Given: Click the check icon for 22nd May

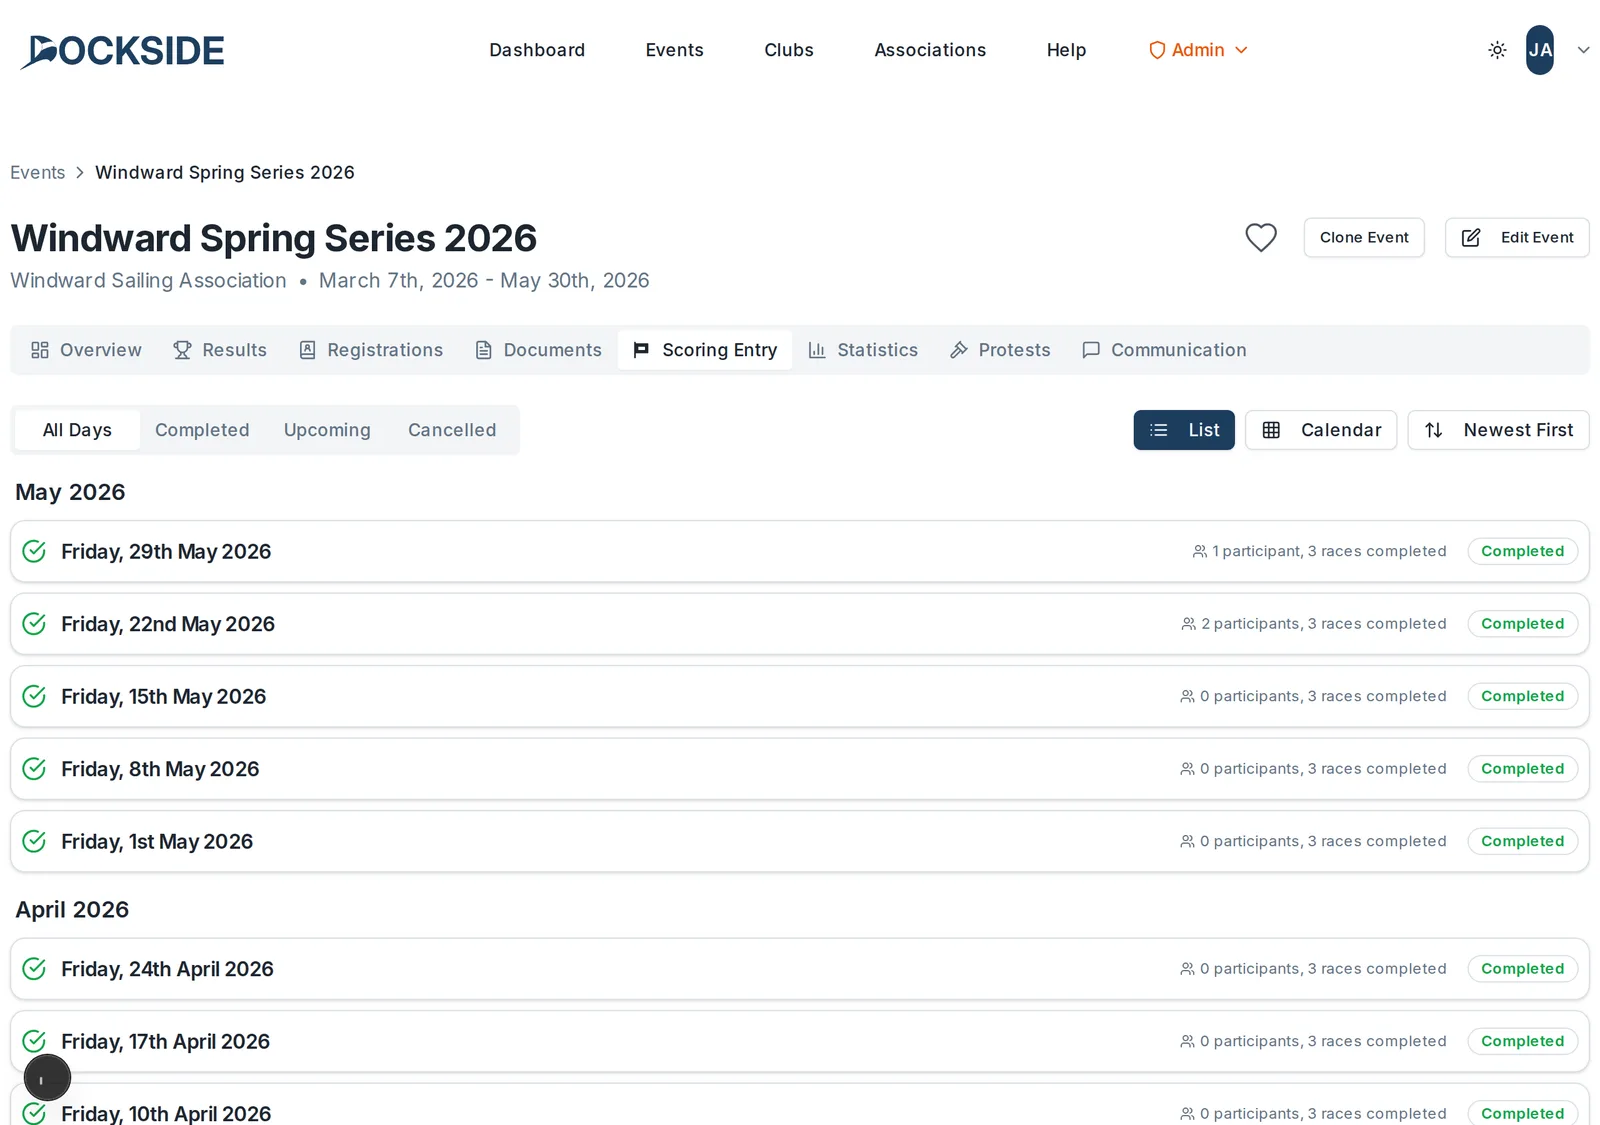Looking at the screenshot, I should point(34,624).
